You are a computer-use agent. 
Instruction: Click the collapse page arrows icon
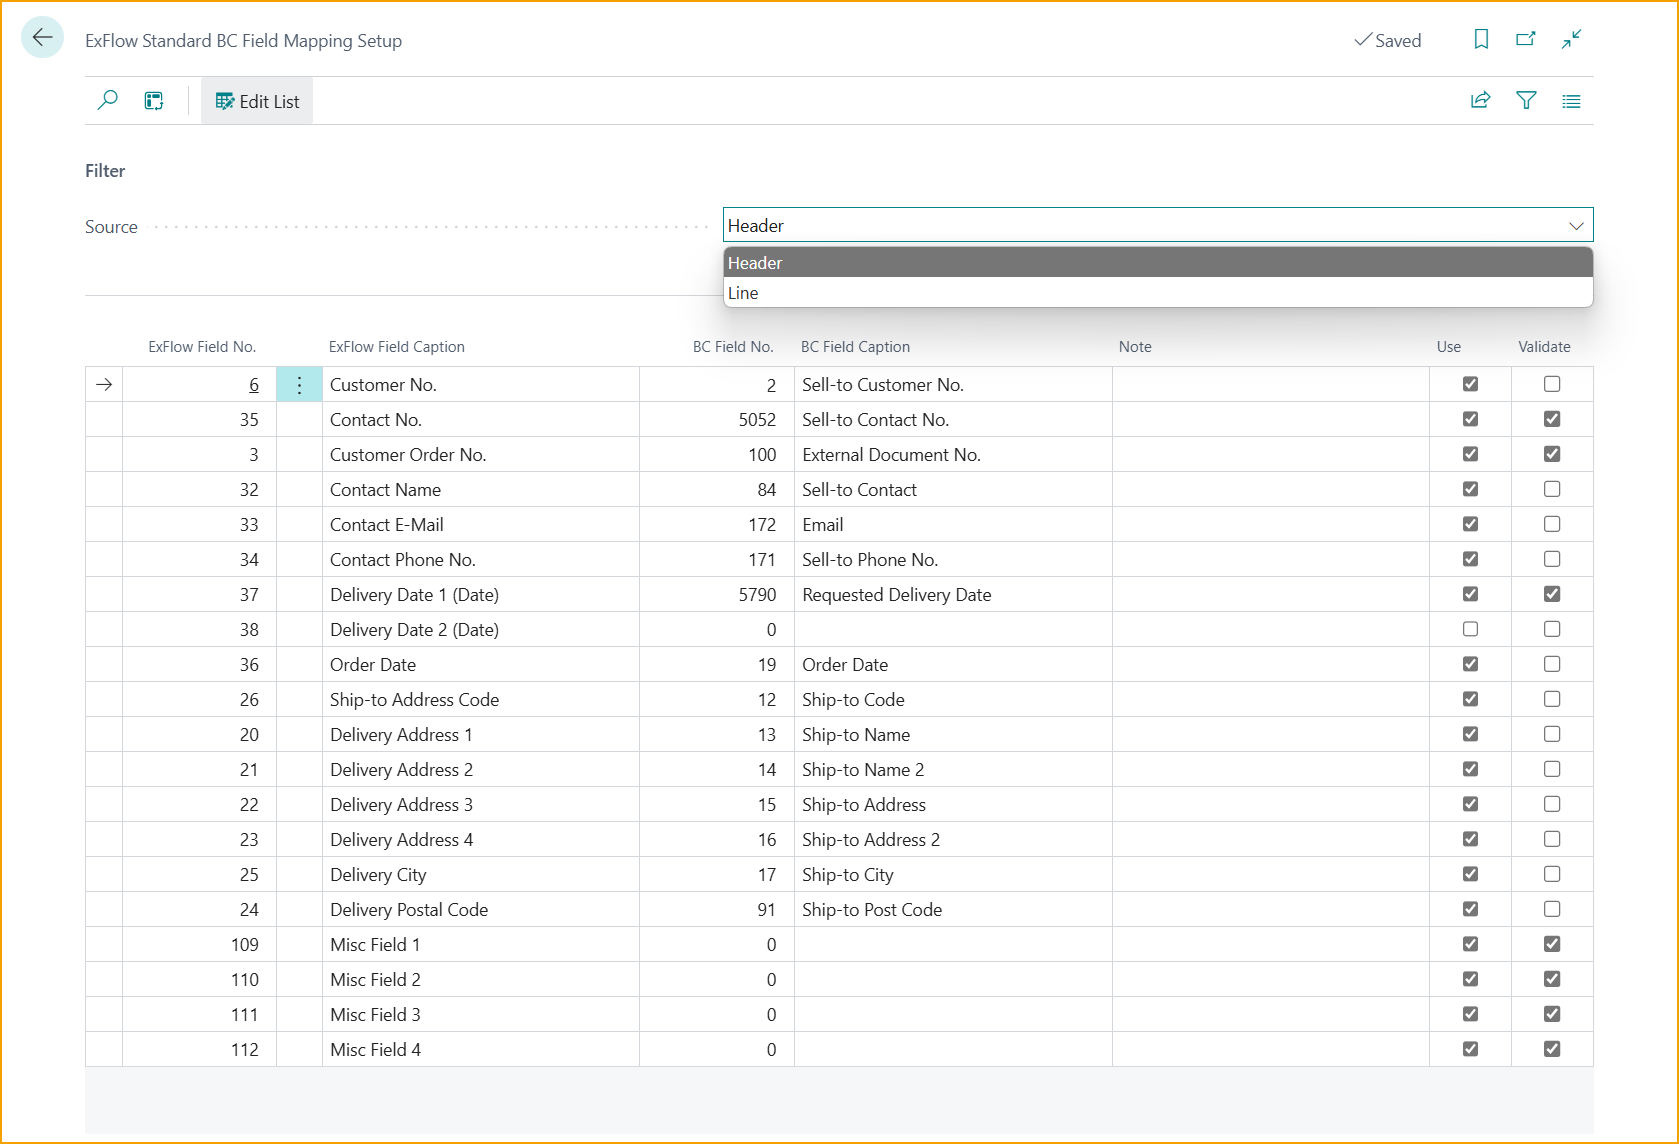(x=1571, y=39)
